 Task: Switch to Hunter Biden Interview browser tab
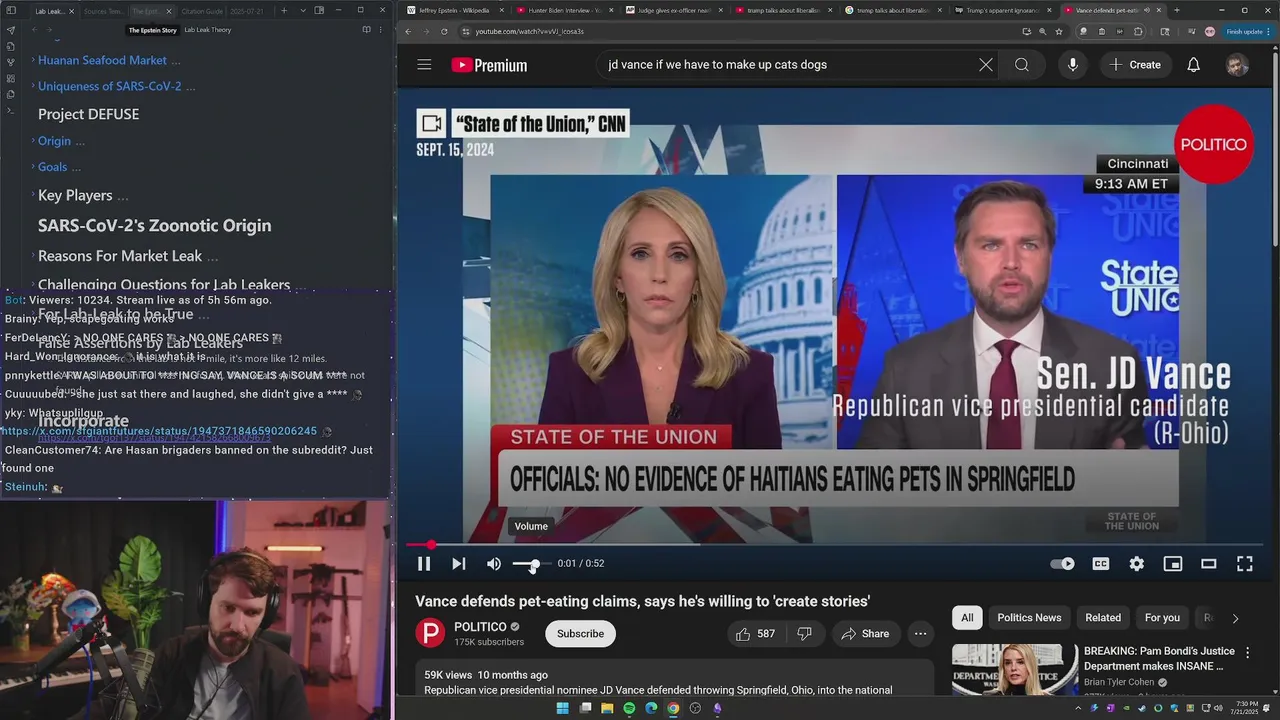point(564,10)
